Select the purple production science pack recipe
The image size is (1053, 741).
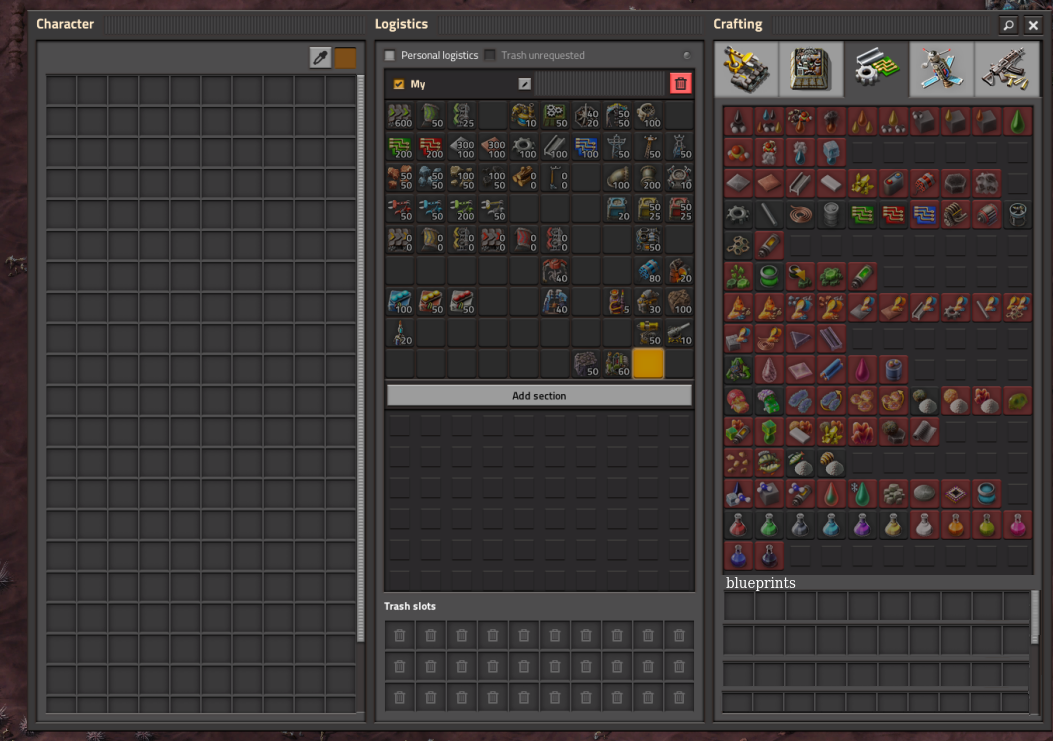(x=862, y=525)
